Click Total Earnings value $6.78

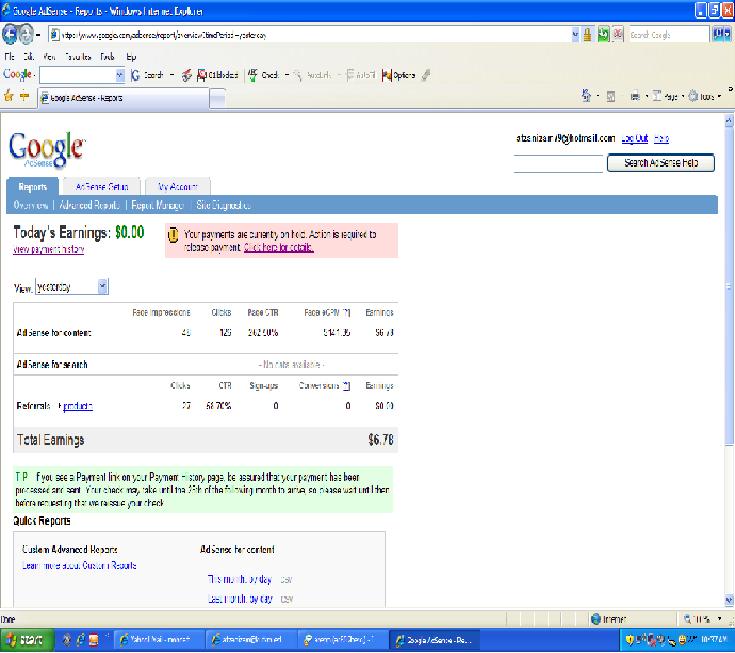pyautogui.click(x=381, y=440)
